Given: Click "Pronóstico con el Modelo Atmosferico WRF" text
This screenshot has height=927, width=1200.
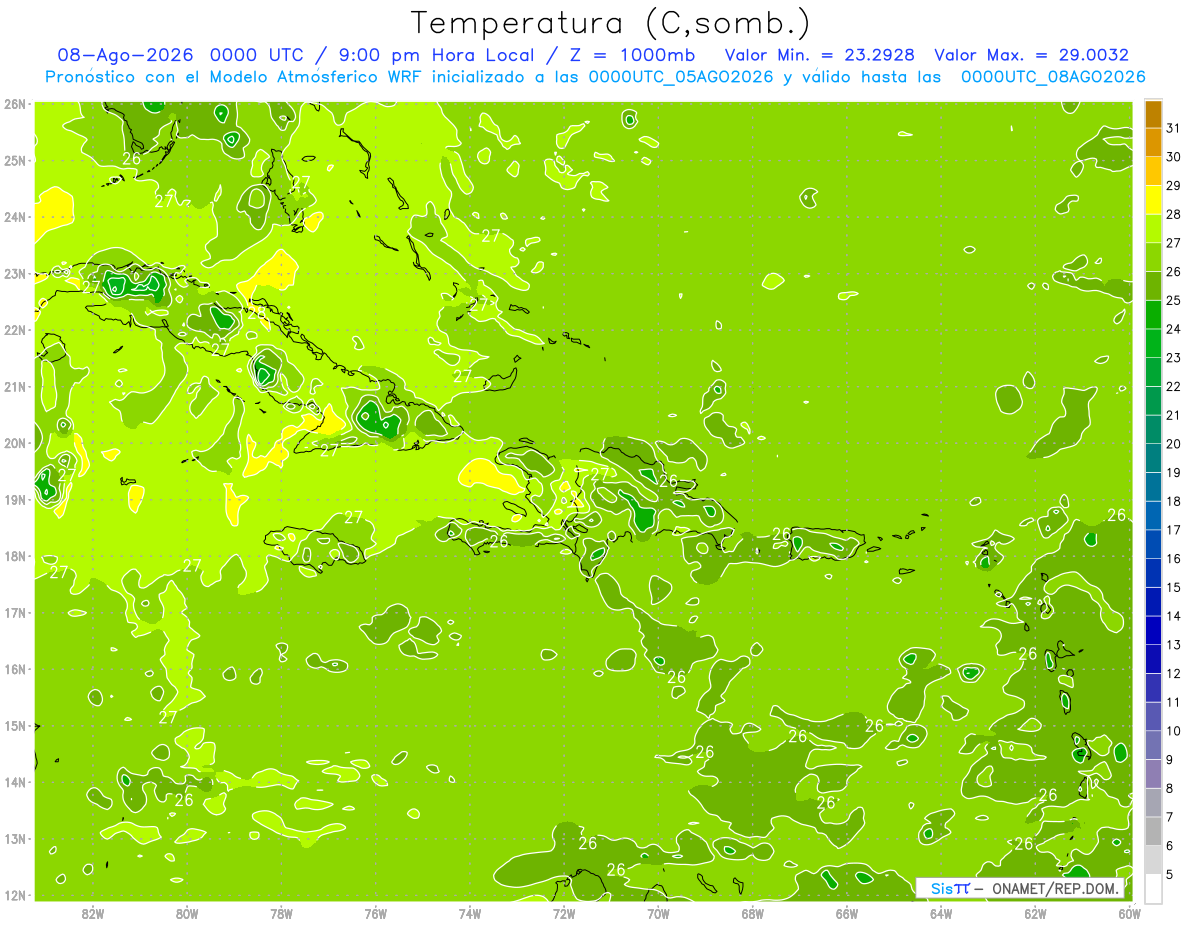Looking at the screenshot, I should 233,77.
